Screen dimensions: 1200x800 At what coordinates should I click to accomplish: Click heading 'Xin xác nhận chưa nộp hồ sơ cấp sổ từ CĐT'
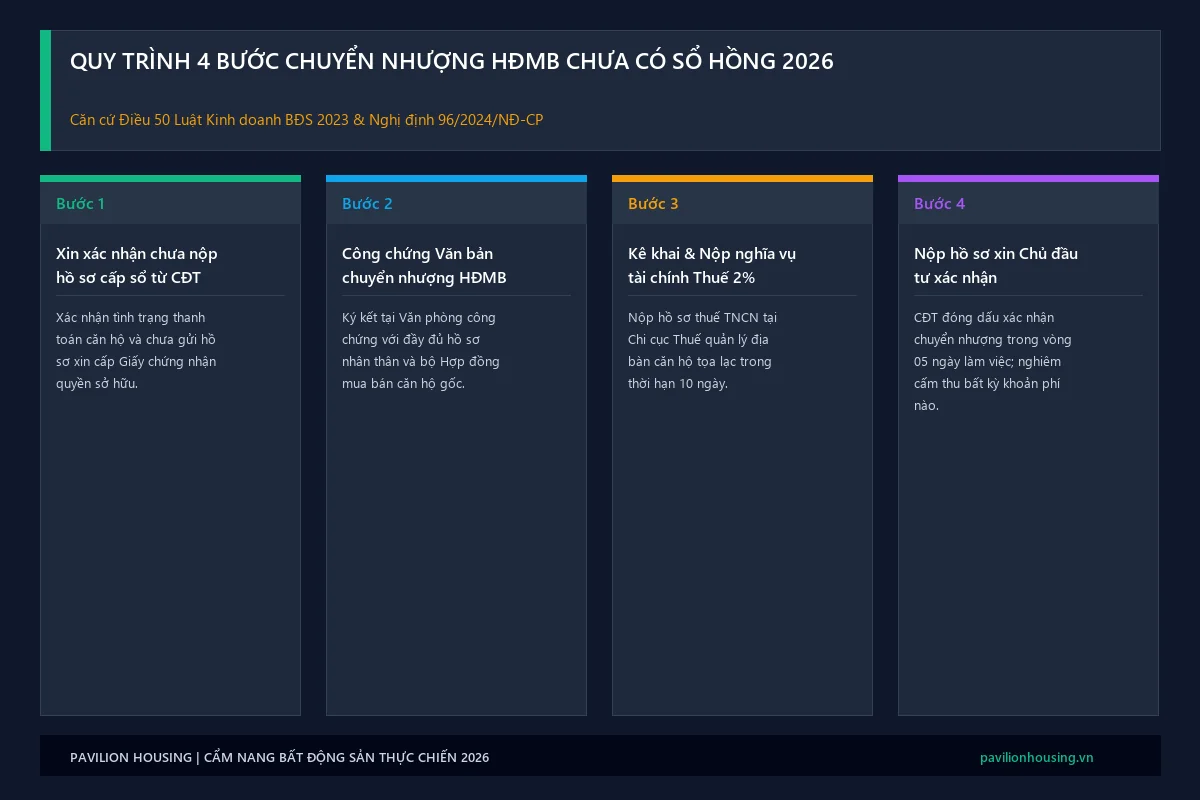click(137, 265)
